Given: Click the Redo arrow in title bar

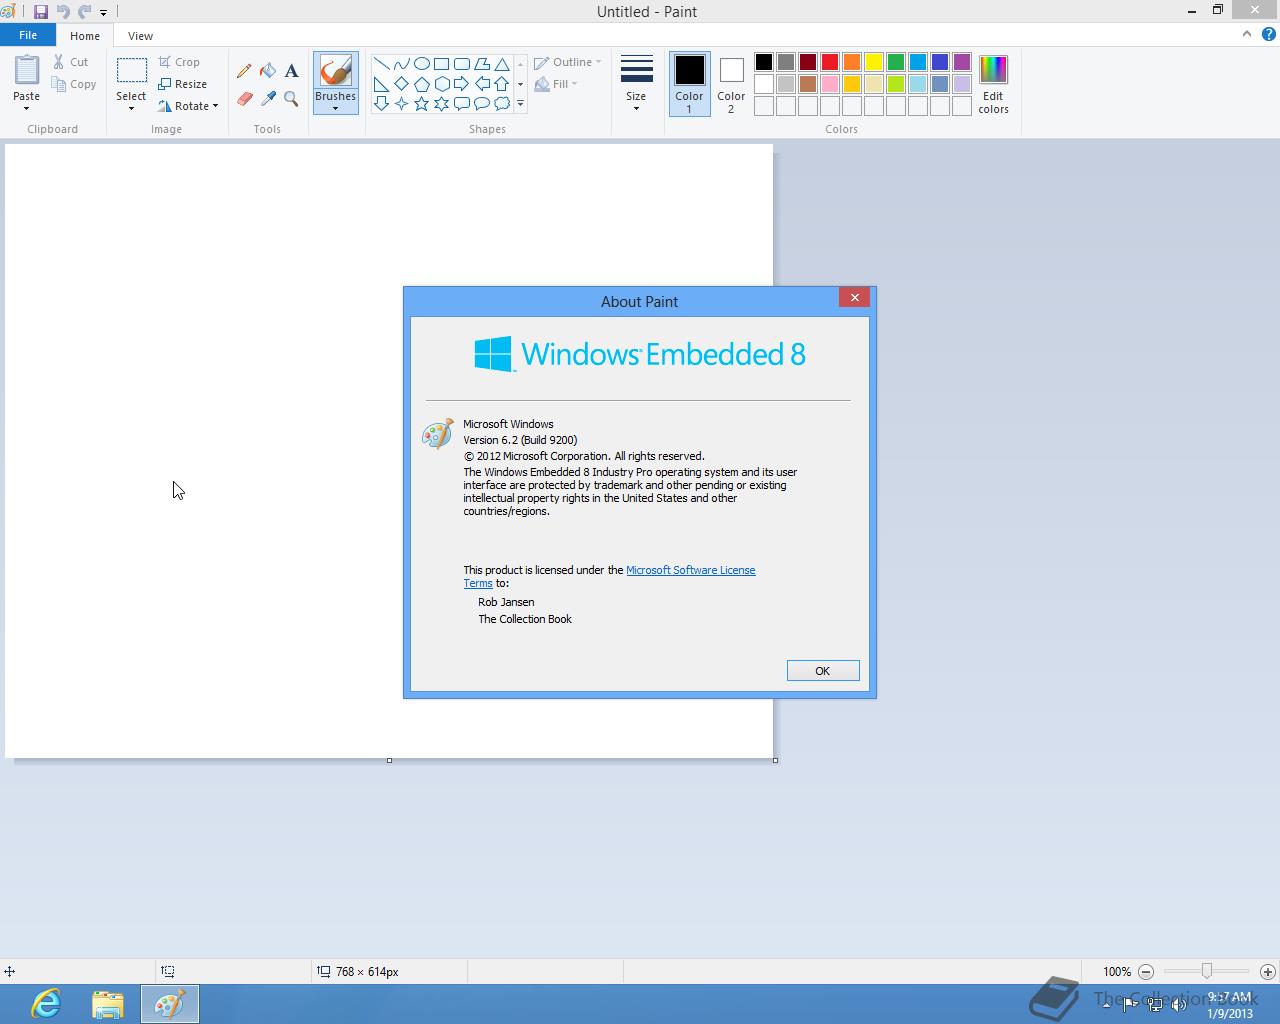Looking at the screenshot, I should click(x=85, y=12).
